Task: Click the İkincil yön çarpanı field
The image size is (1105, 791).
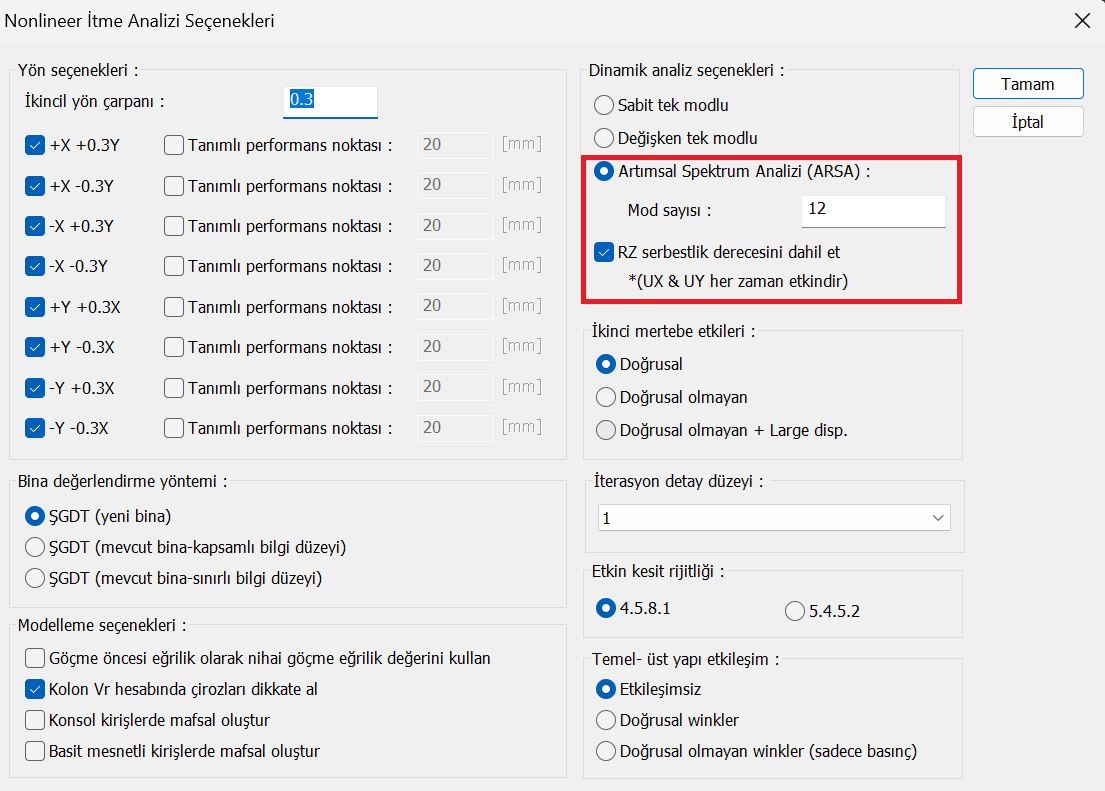Action: pos(330,101)
